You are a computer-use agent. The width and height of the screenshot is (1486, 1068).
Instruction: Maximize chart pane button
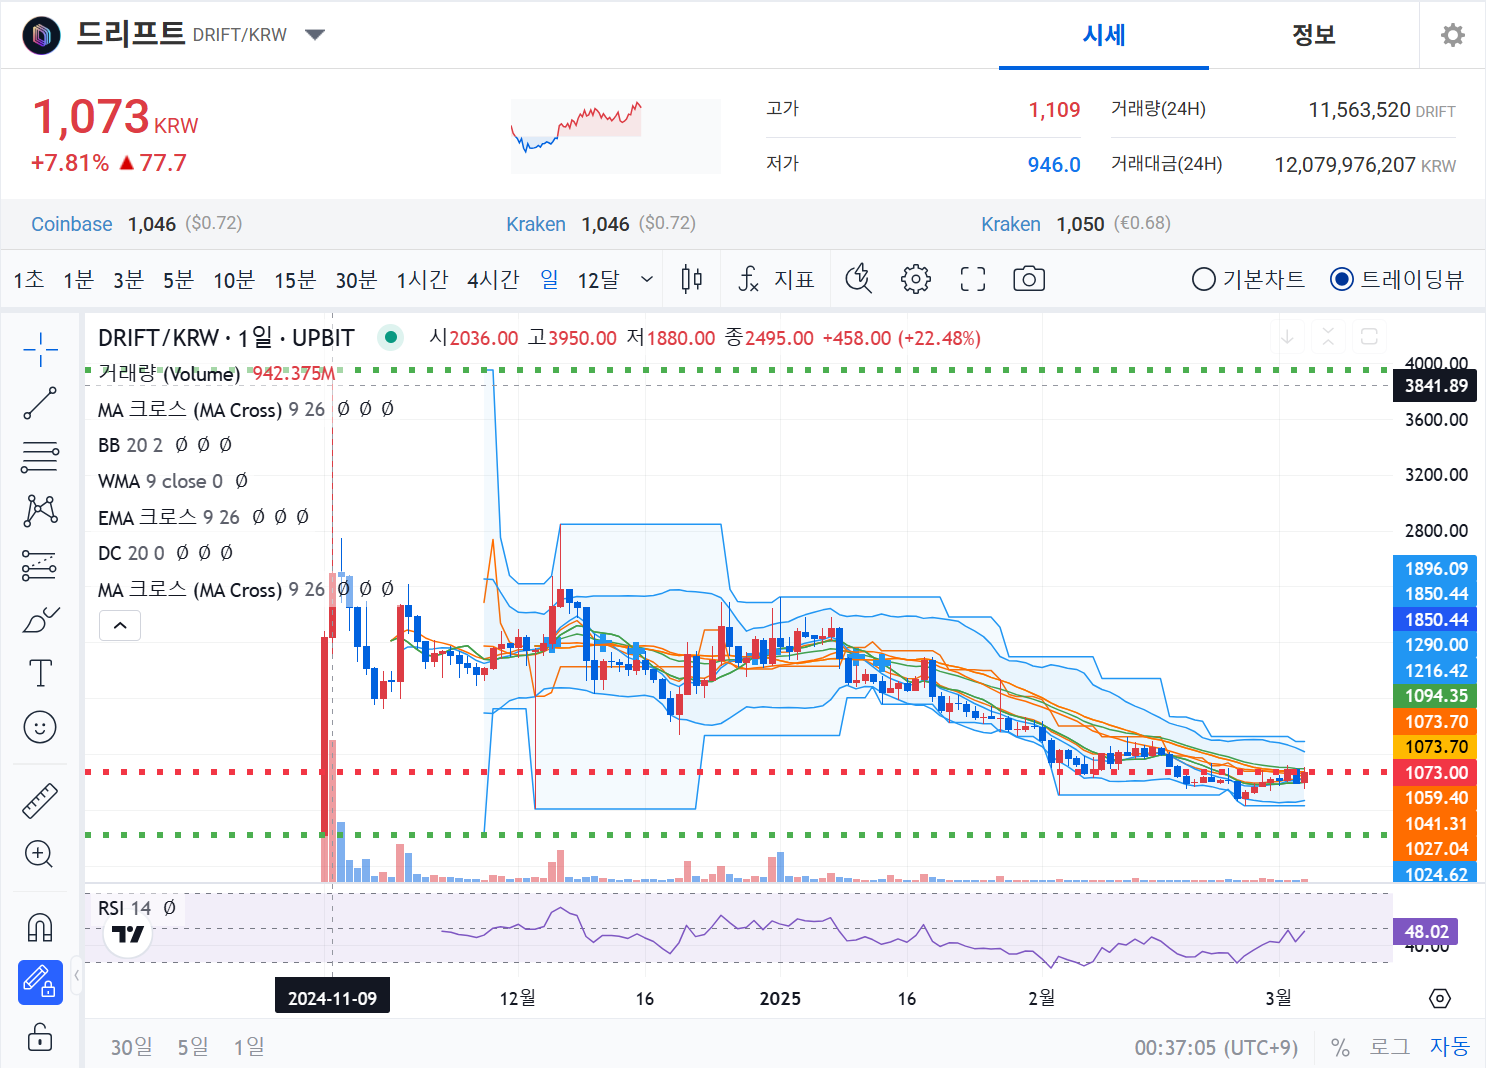(x=1369, y=337)
